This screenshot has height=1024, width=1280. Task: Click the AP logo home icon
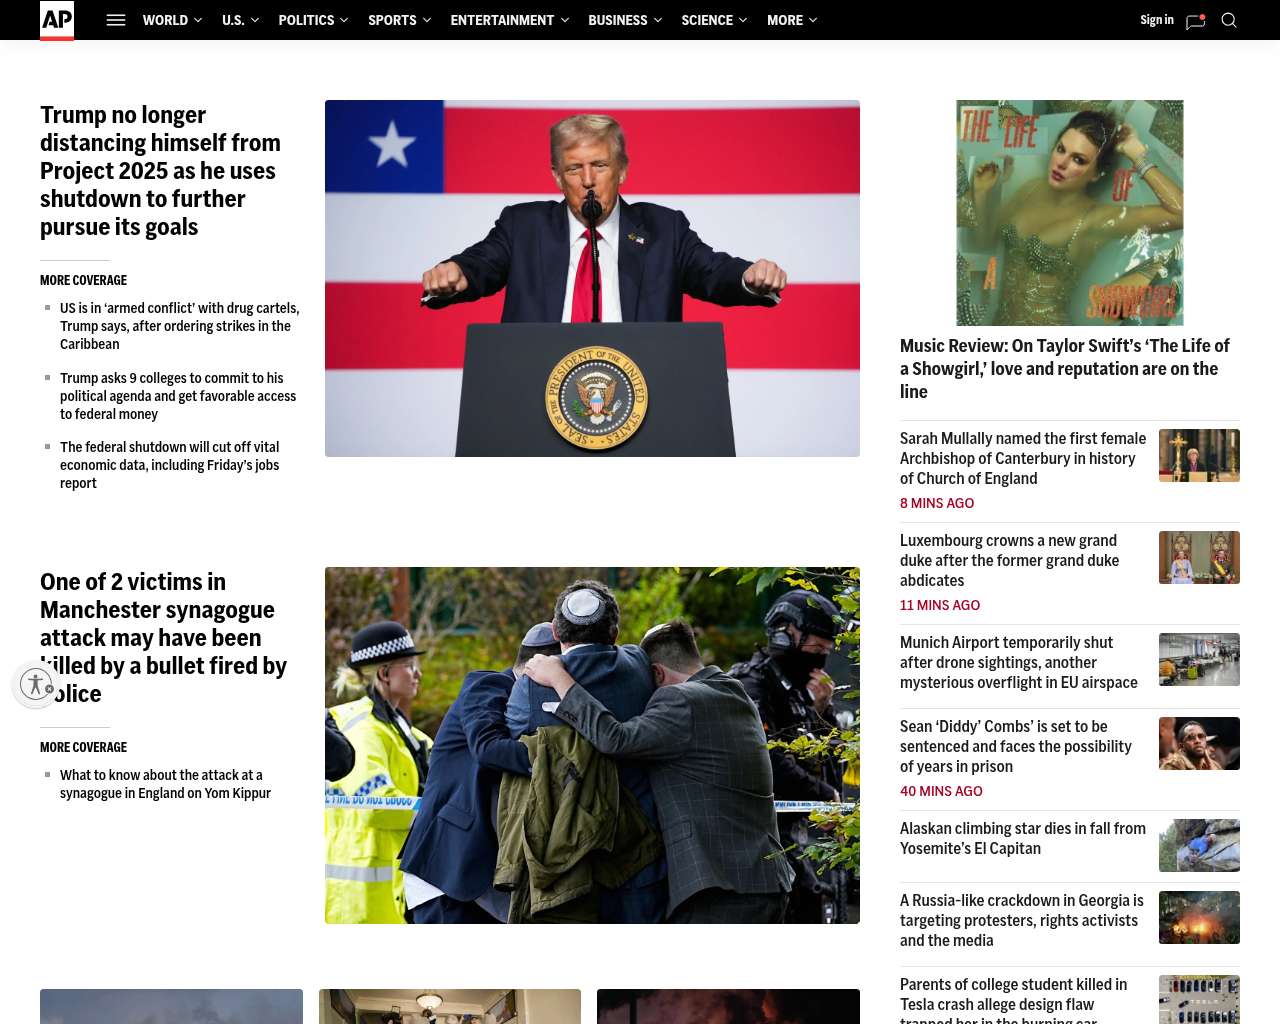point(57,20)
